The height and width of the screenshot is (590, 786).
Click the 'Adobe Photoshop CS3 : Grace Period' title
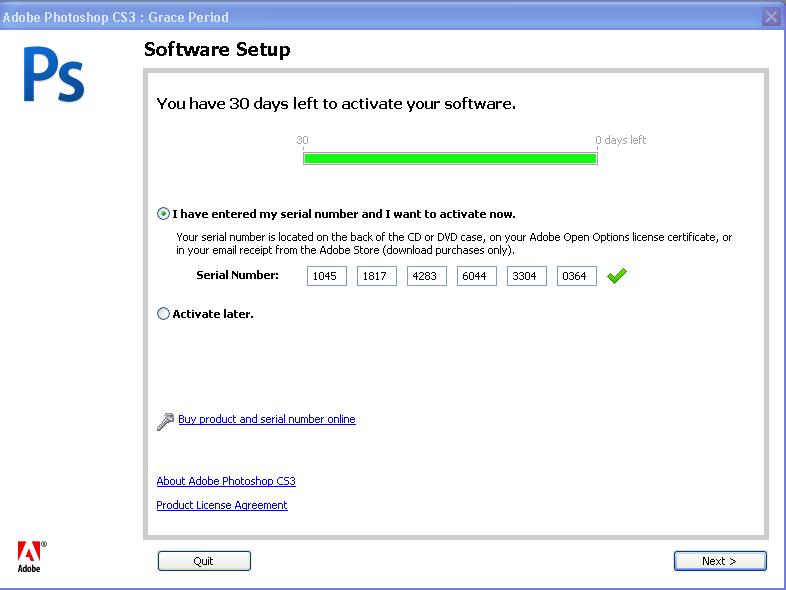click(x=115, y=17)
